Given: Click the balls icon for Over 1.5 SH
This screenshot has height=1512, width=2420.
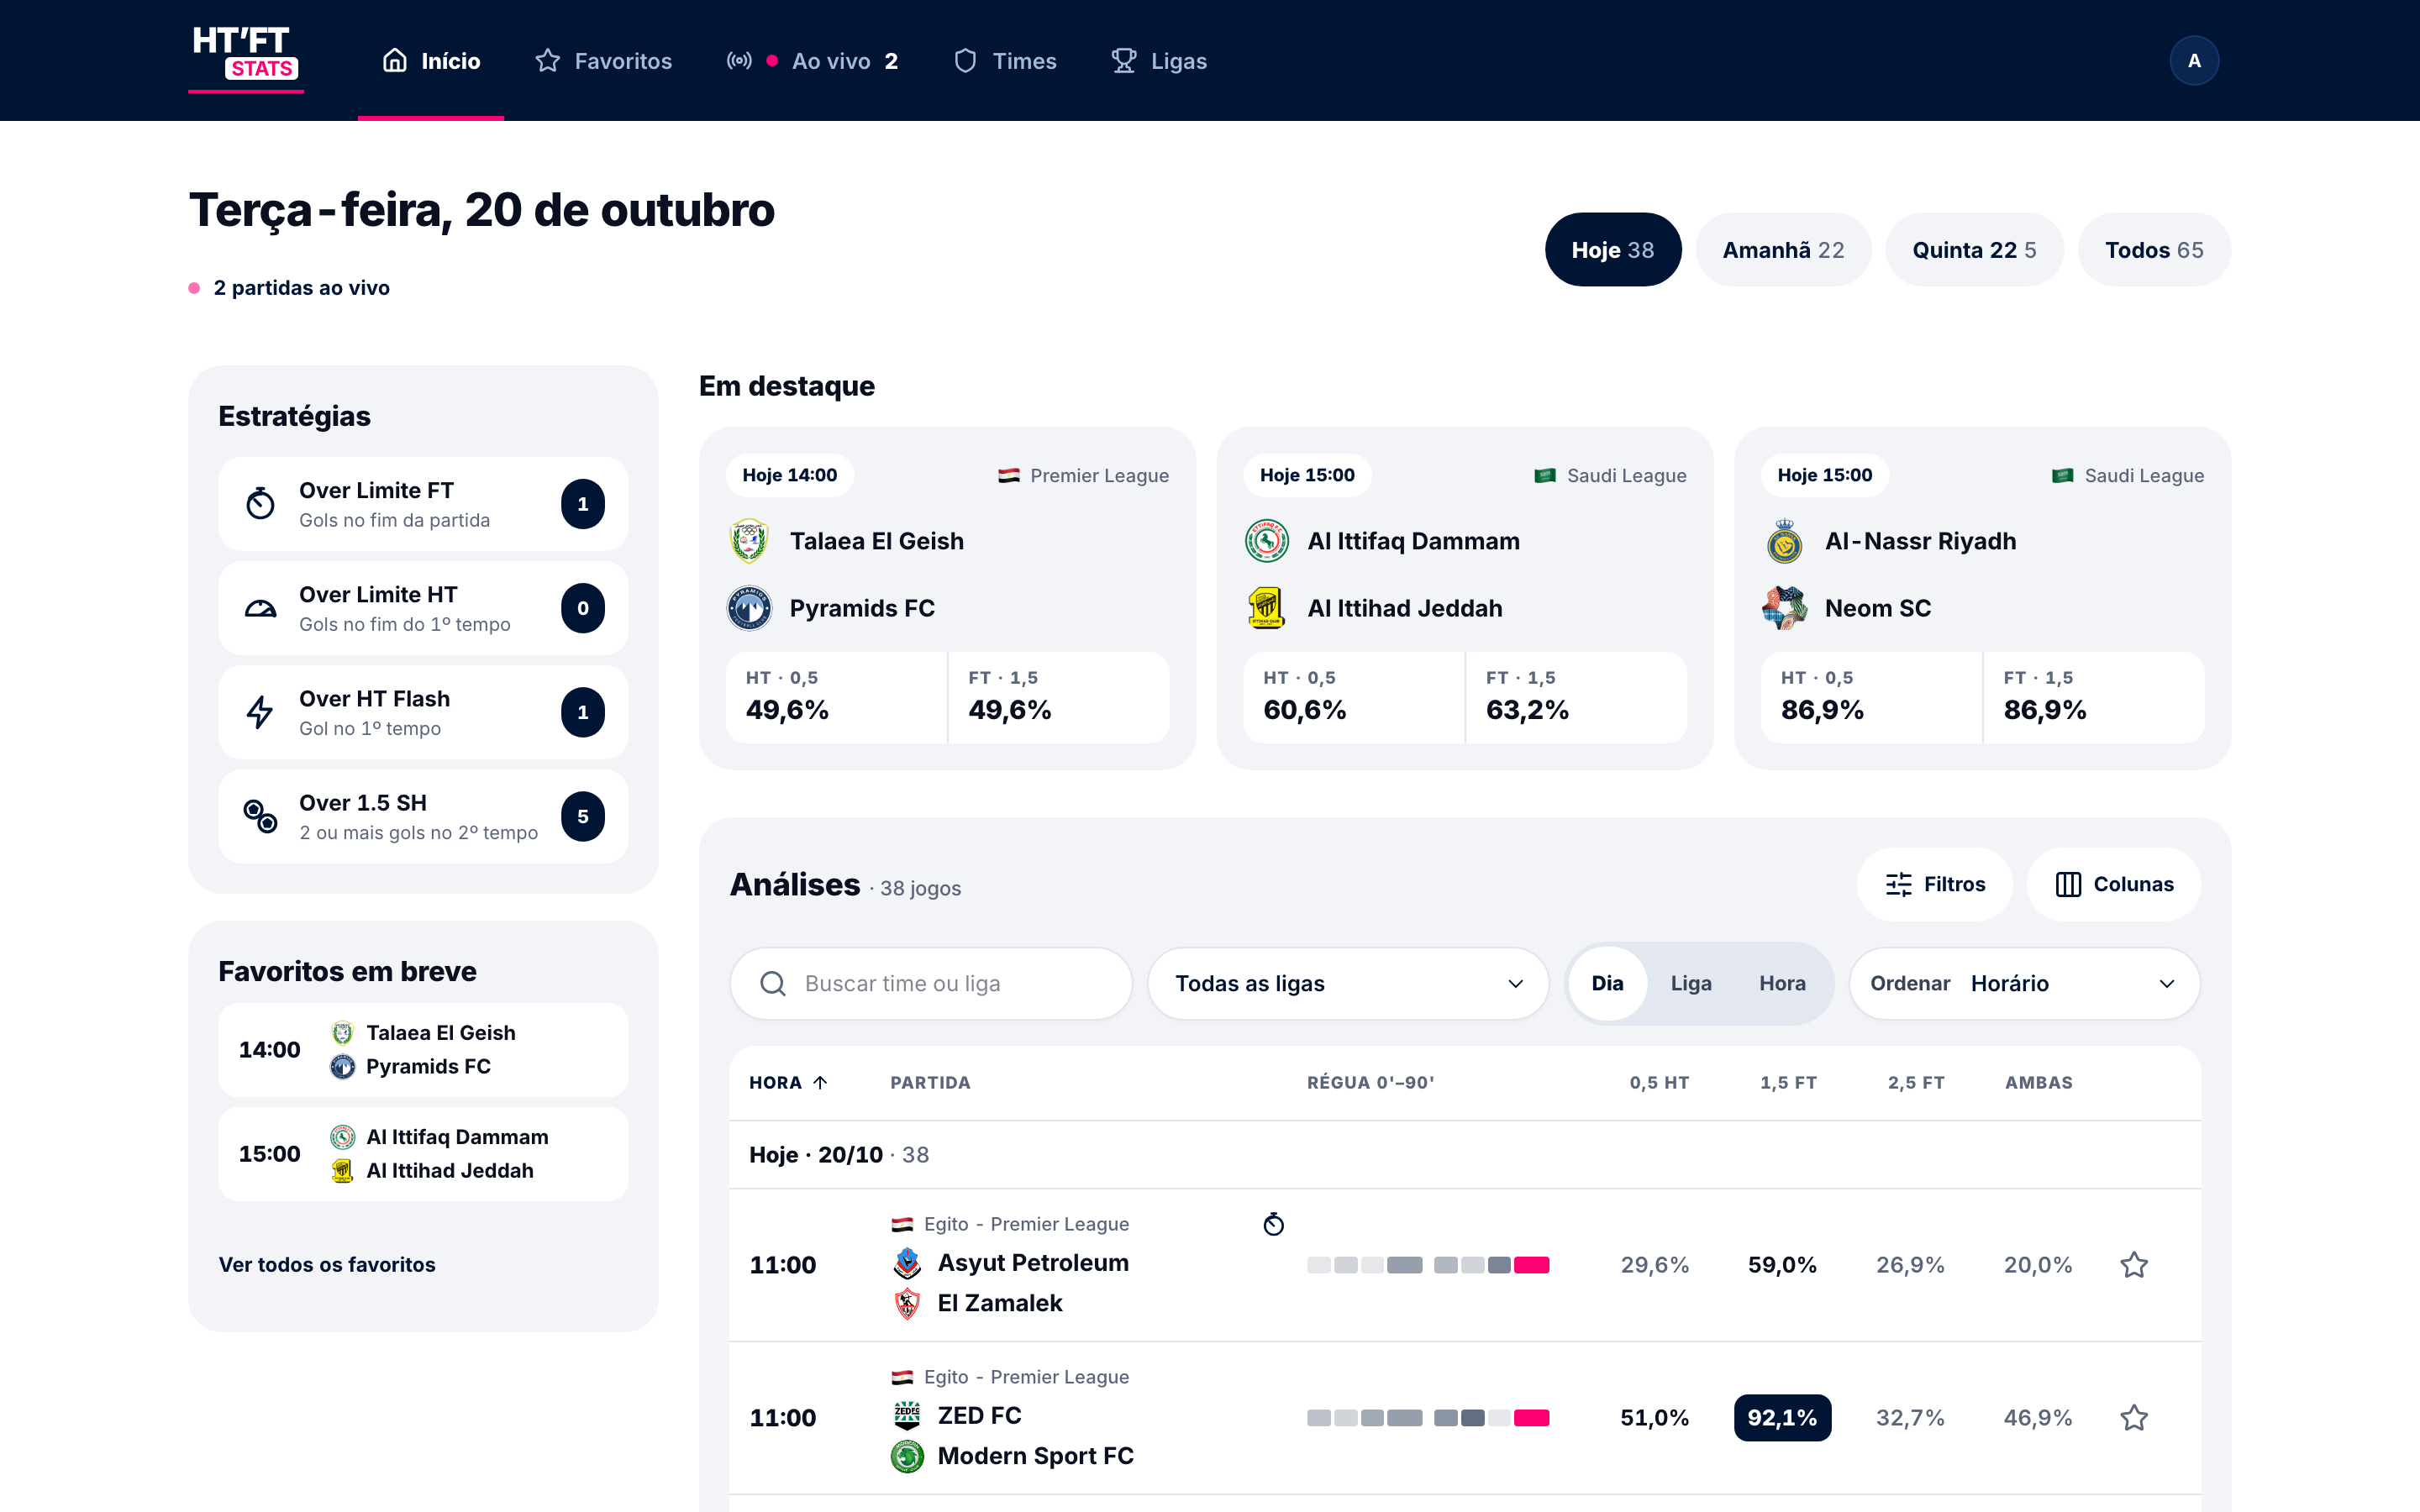Looking at the screenshot, I should 260,816.
